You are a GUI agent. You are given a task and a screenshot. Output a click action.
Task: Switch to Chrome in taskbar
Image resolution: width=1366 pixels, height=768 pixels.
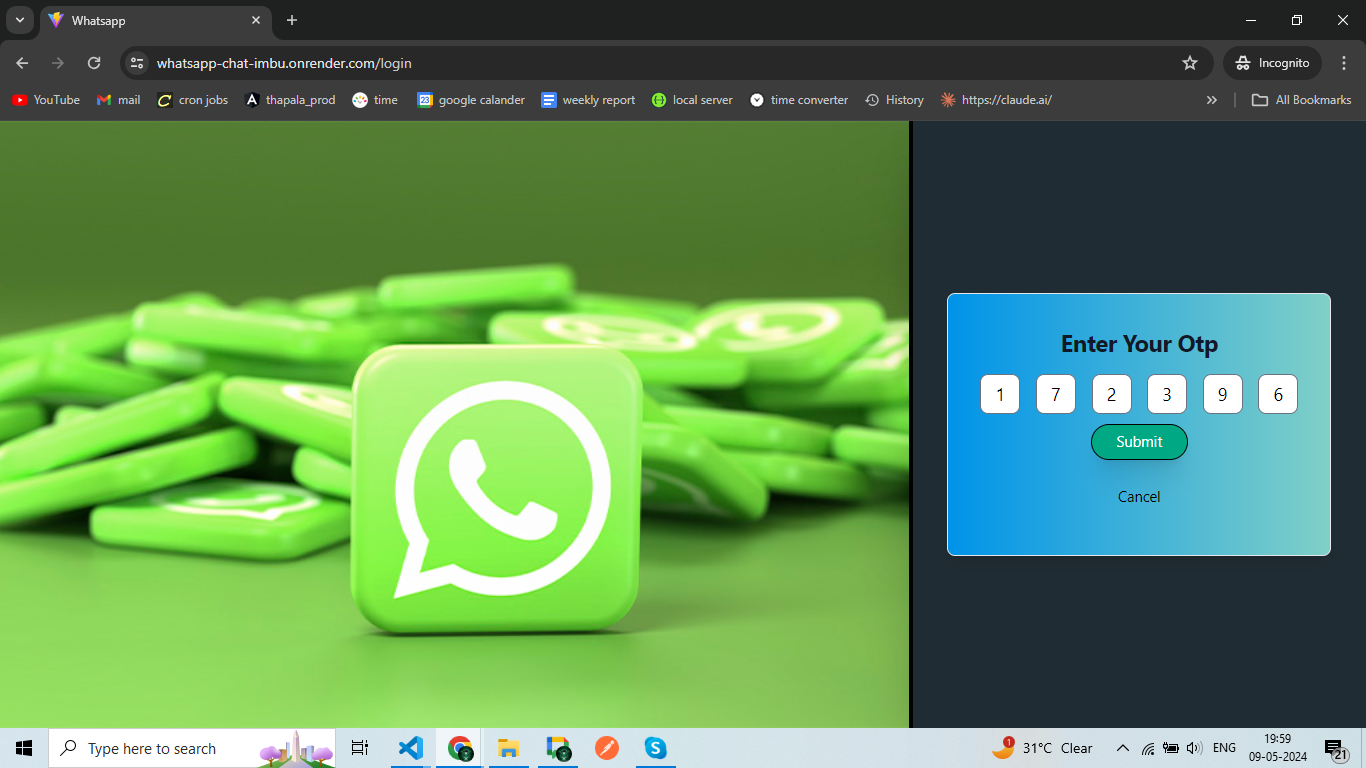(460, 748)
